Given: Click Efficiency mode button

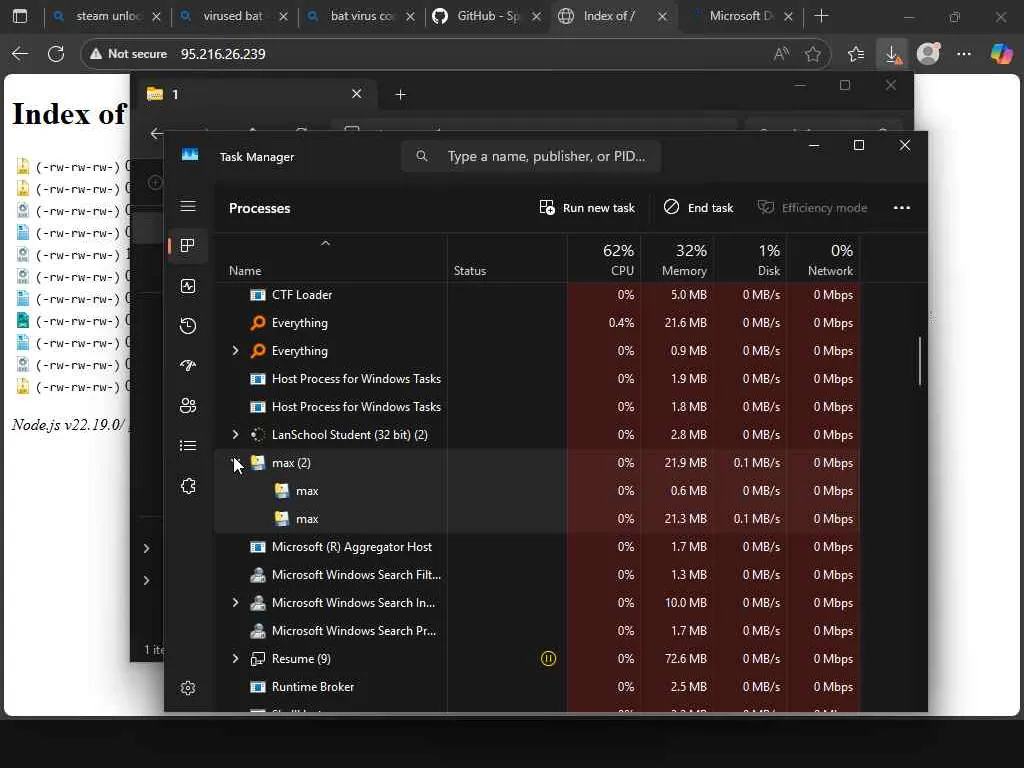Looking at the screenshot, I should (x=812, y=208).
